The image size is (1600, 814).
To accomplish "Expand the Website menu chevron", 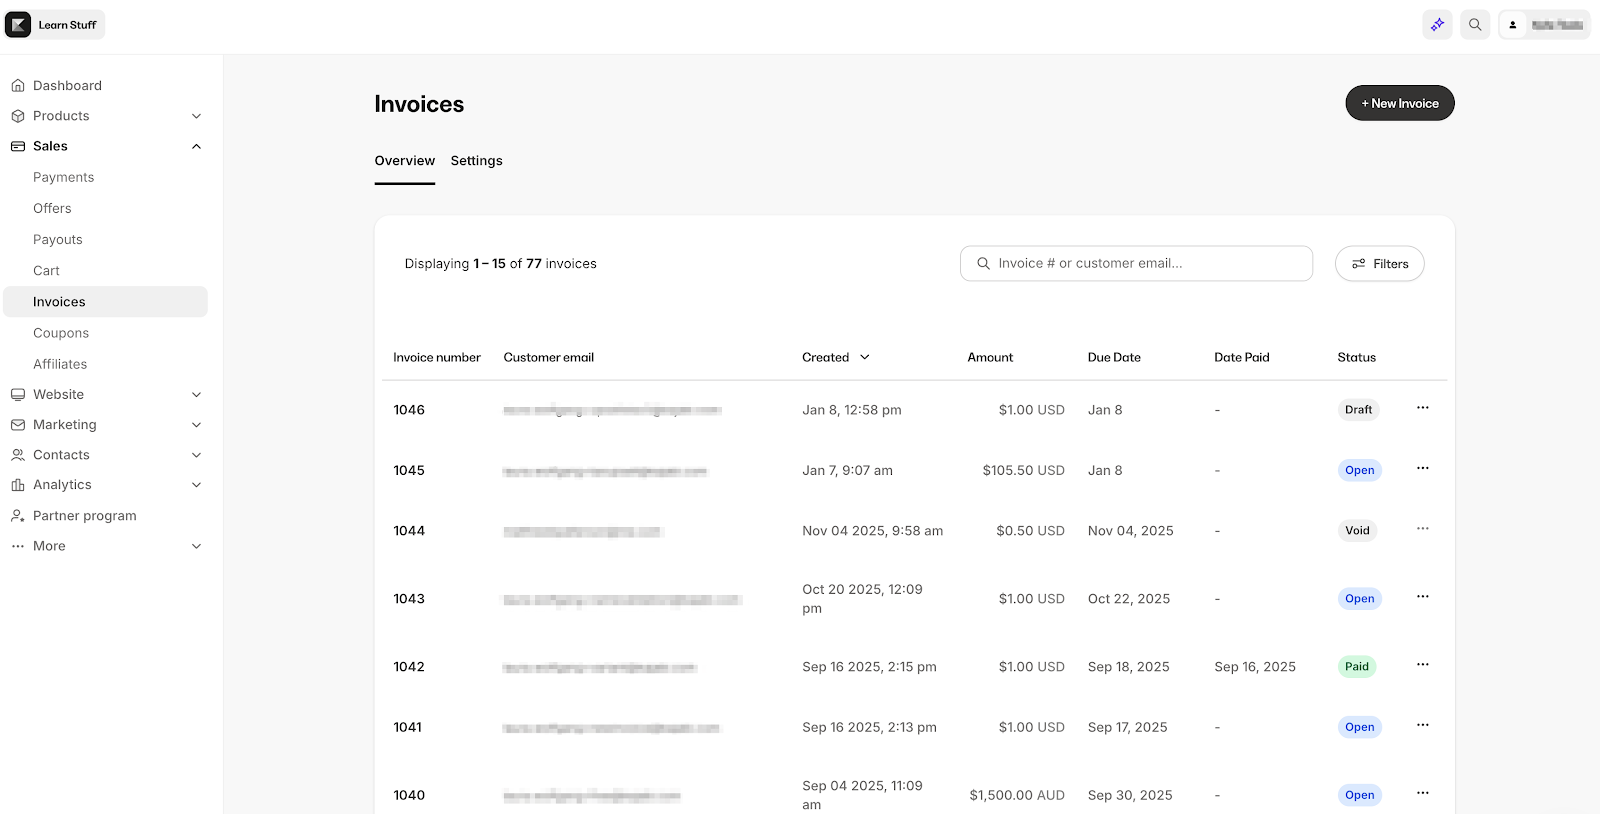I will [x=196, y=394].
